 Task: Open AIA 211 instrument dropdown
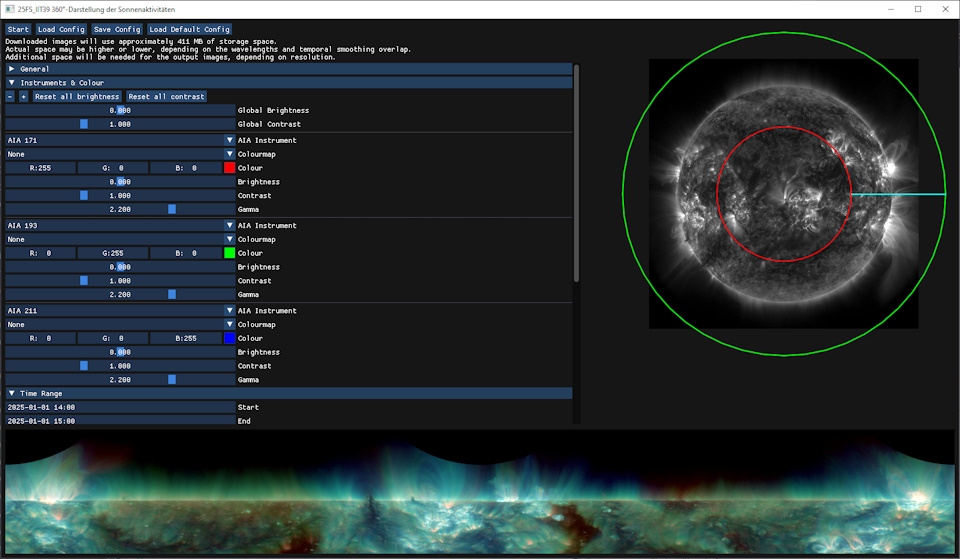point(121,310)
